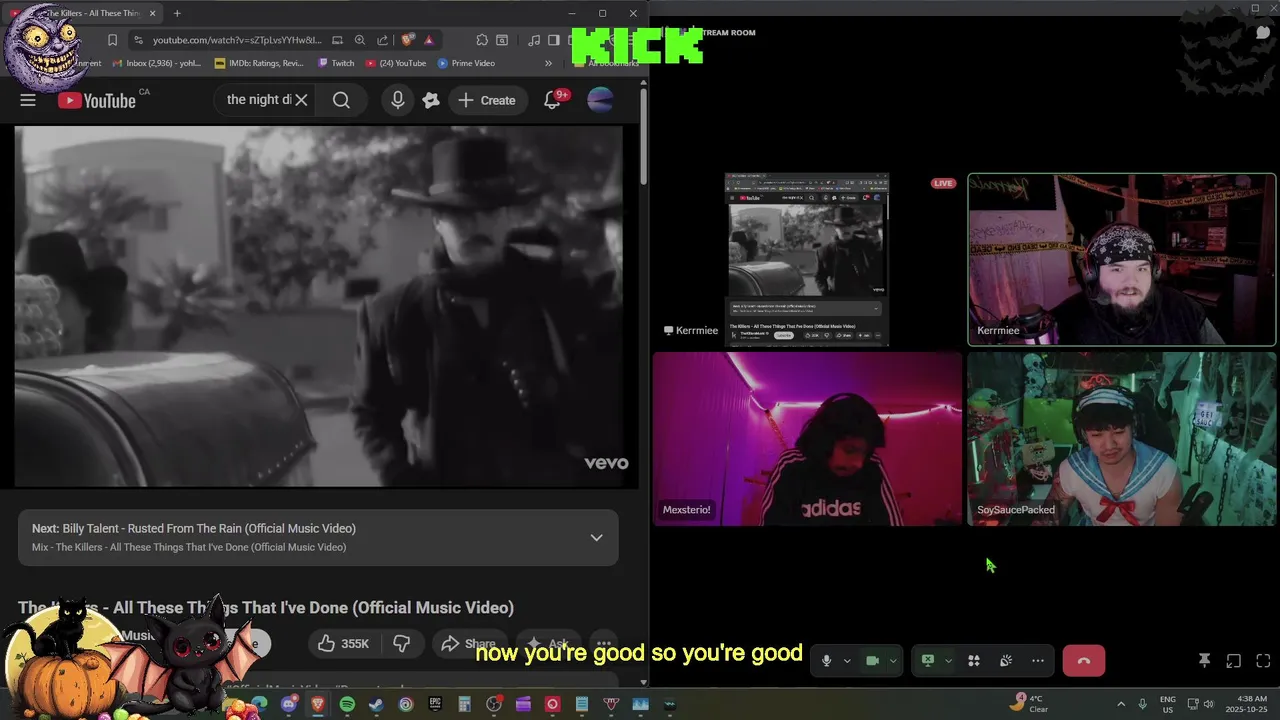Viewport: 1280px width, 720px height.
Task: Close the Killers YouTube tab
Action: [x=152, y=13]
